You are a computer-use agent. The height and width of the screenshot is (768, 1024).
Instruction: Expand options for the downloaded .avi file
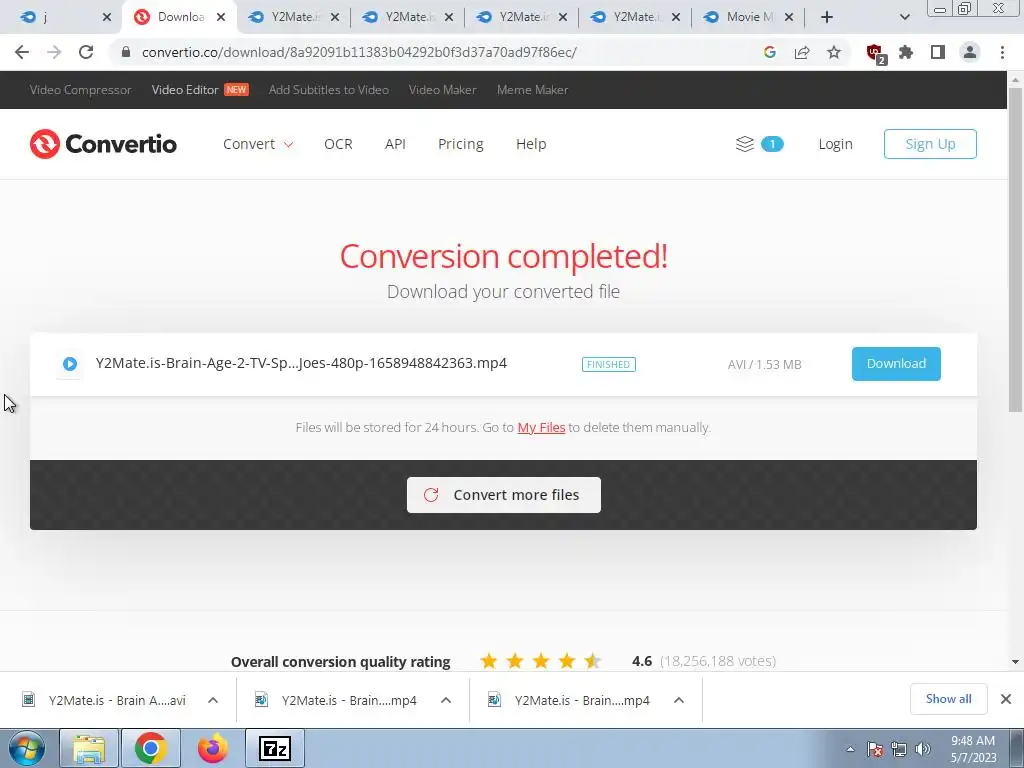[213, 700]
